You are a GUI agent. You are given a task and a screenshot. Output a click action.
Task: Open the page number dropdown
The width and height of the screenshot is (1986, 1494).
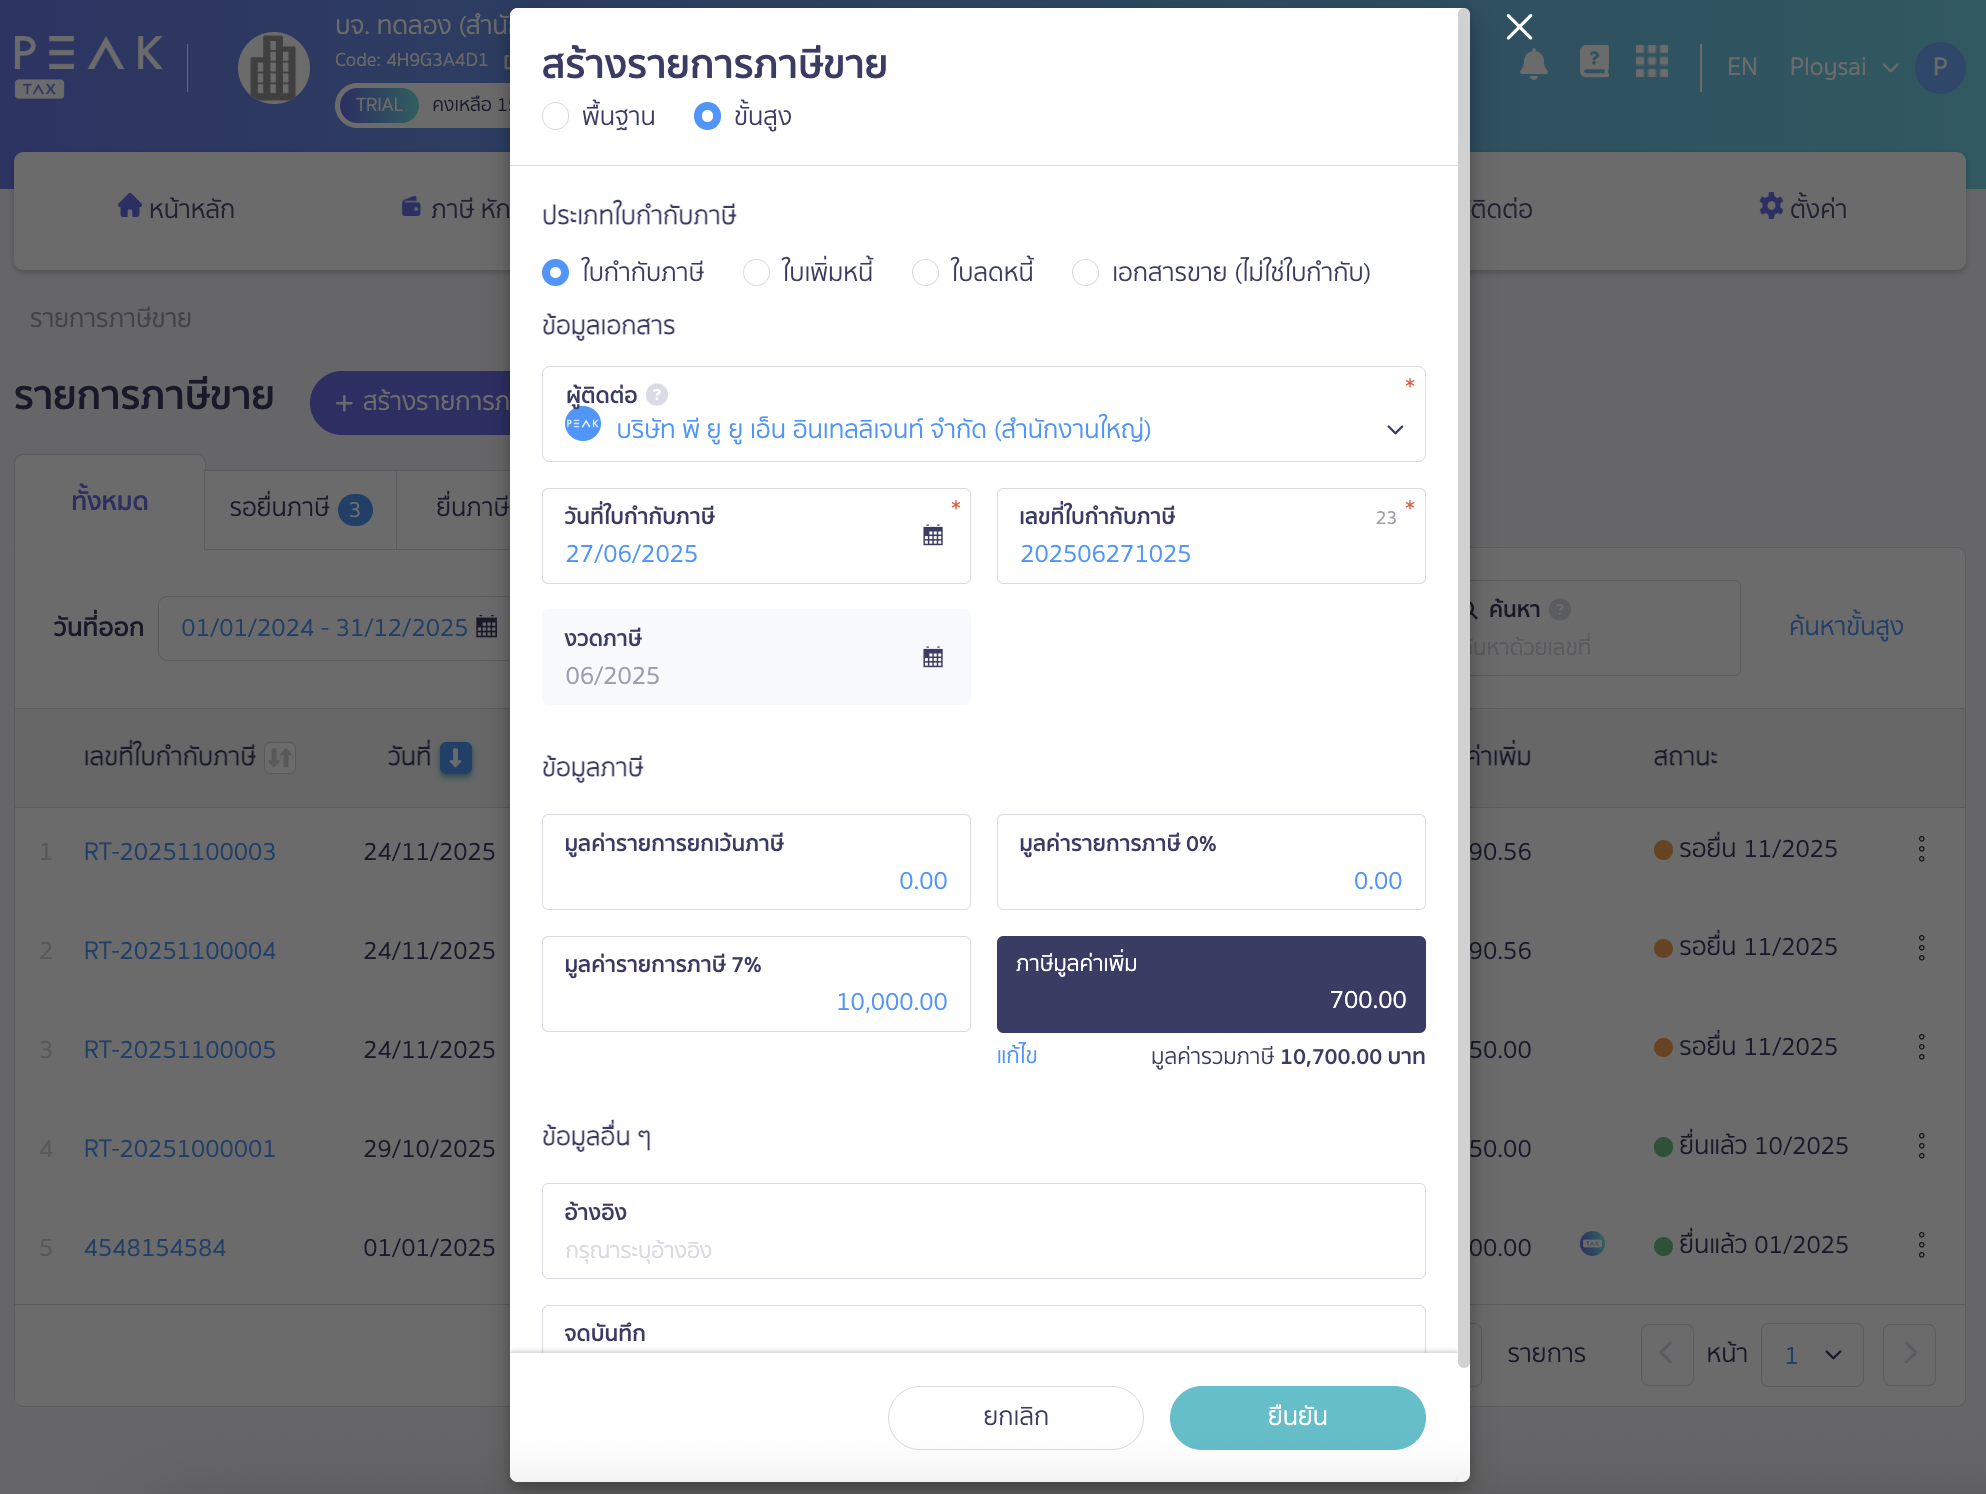click(x=1812, y=1355)
